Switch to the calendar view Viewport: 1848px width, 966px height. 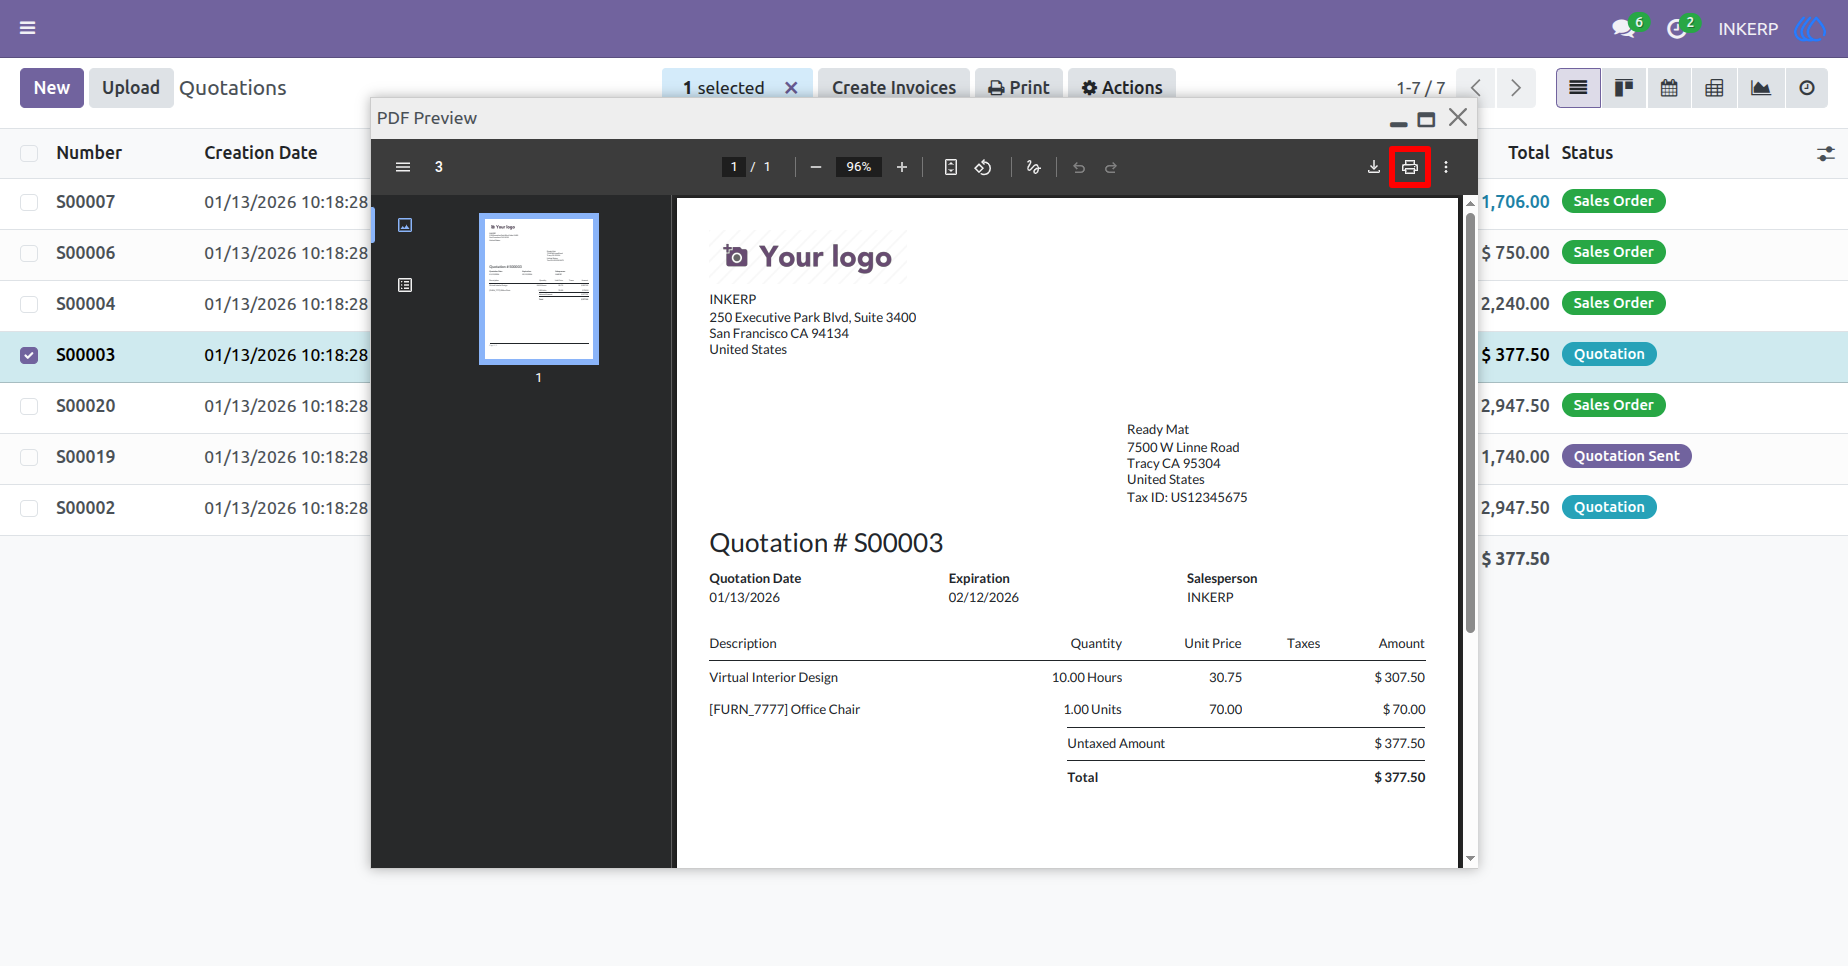click(x=1669, y=88)
